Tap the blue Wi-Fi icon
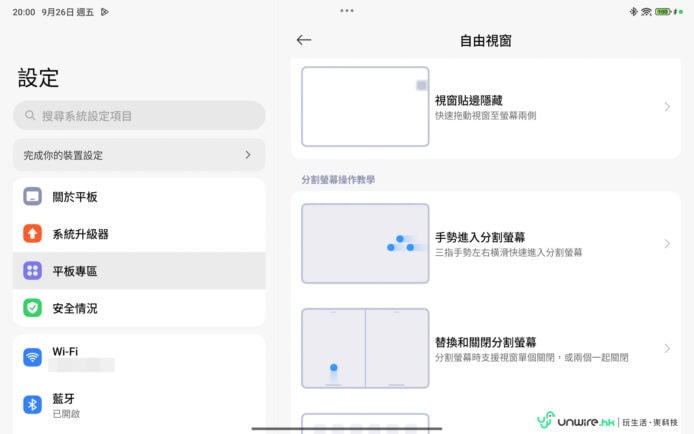Screen dimensions: 694x434 pos(33,357)
